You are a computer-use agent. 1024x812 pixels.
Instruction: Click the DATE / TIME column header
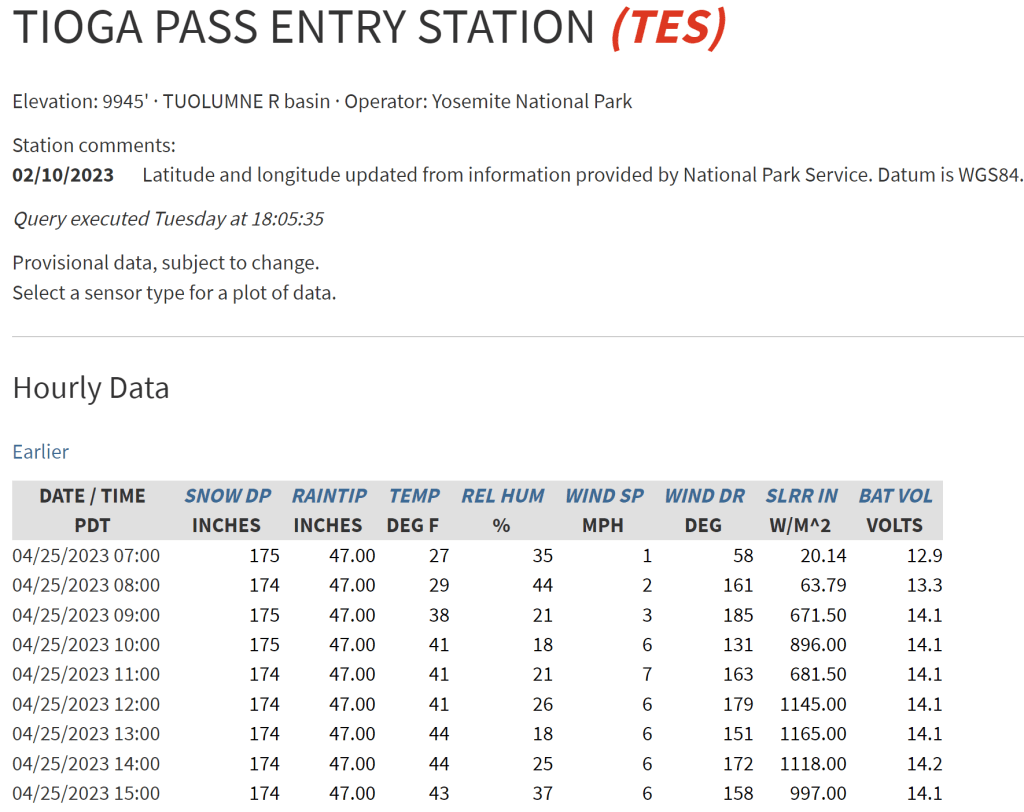(x=92, y=496)
